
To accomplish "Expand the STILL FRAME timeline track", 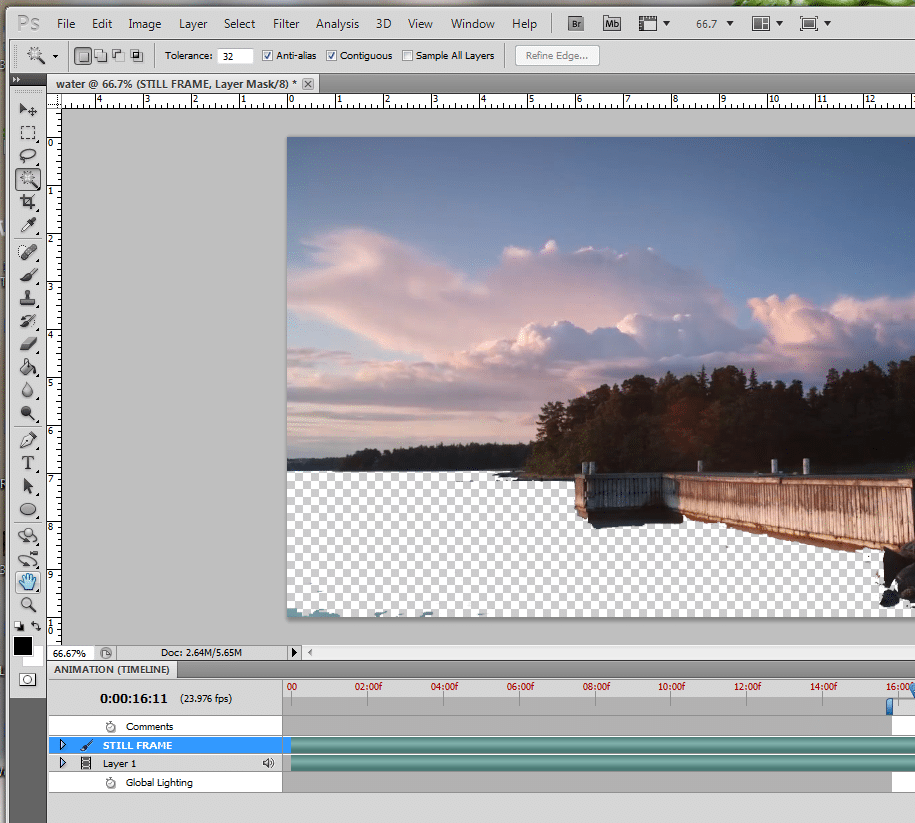I will 62,745.
